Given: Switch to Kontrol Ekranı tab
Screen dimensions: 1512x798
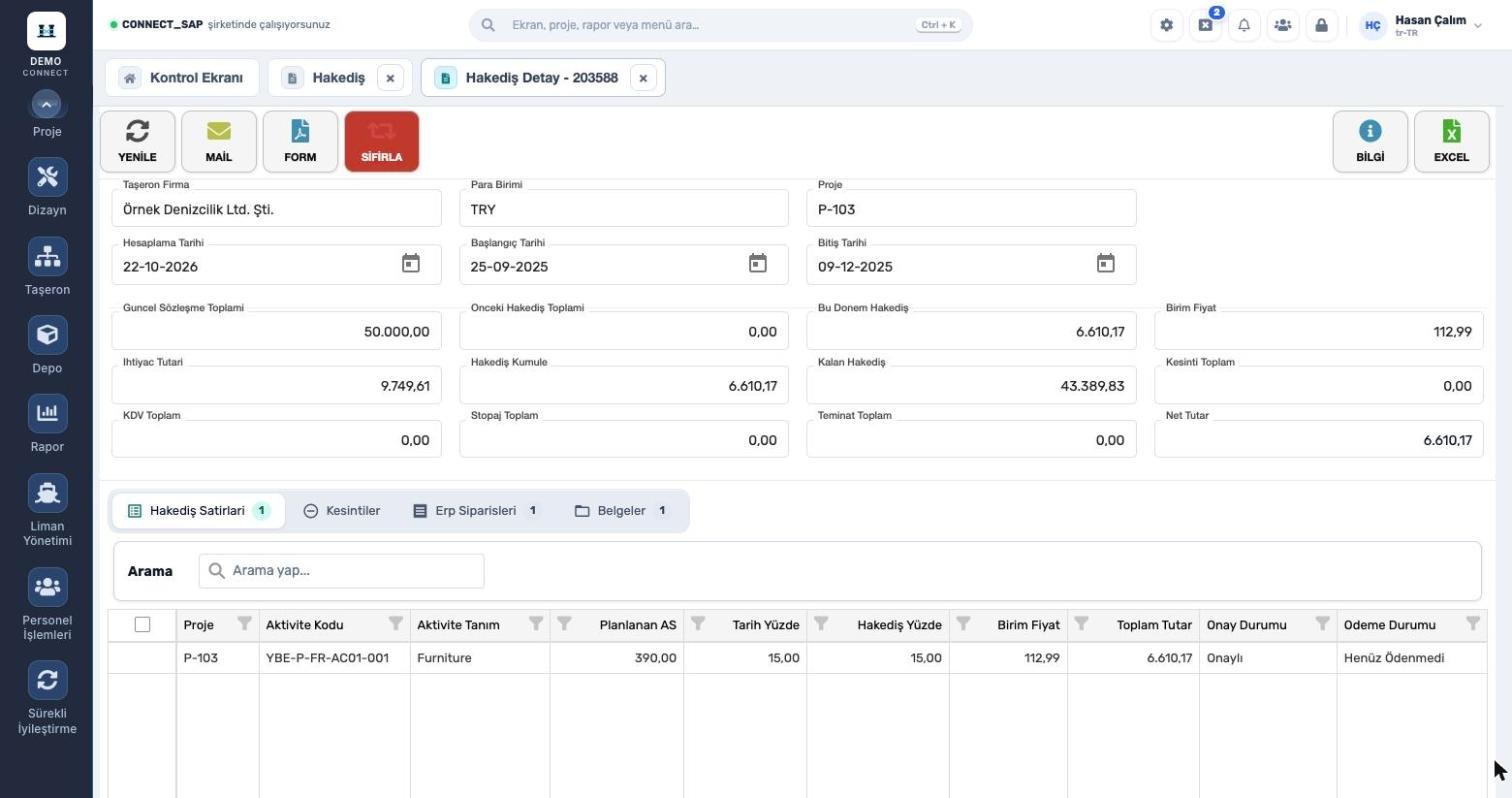Looking at the screenshot, I should pos(182,78).
